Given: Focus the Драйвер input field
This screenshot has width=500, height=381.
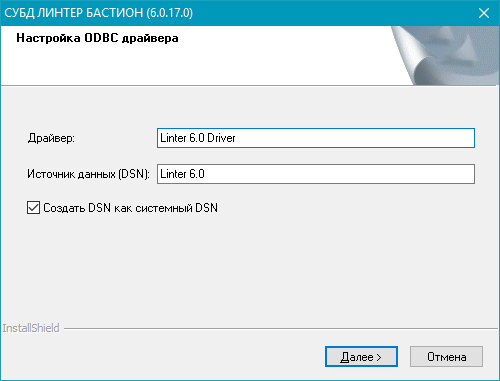Looking at the screenshot, I should coord(316,138).
